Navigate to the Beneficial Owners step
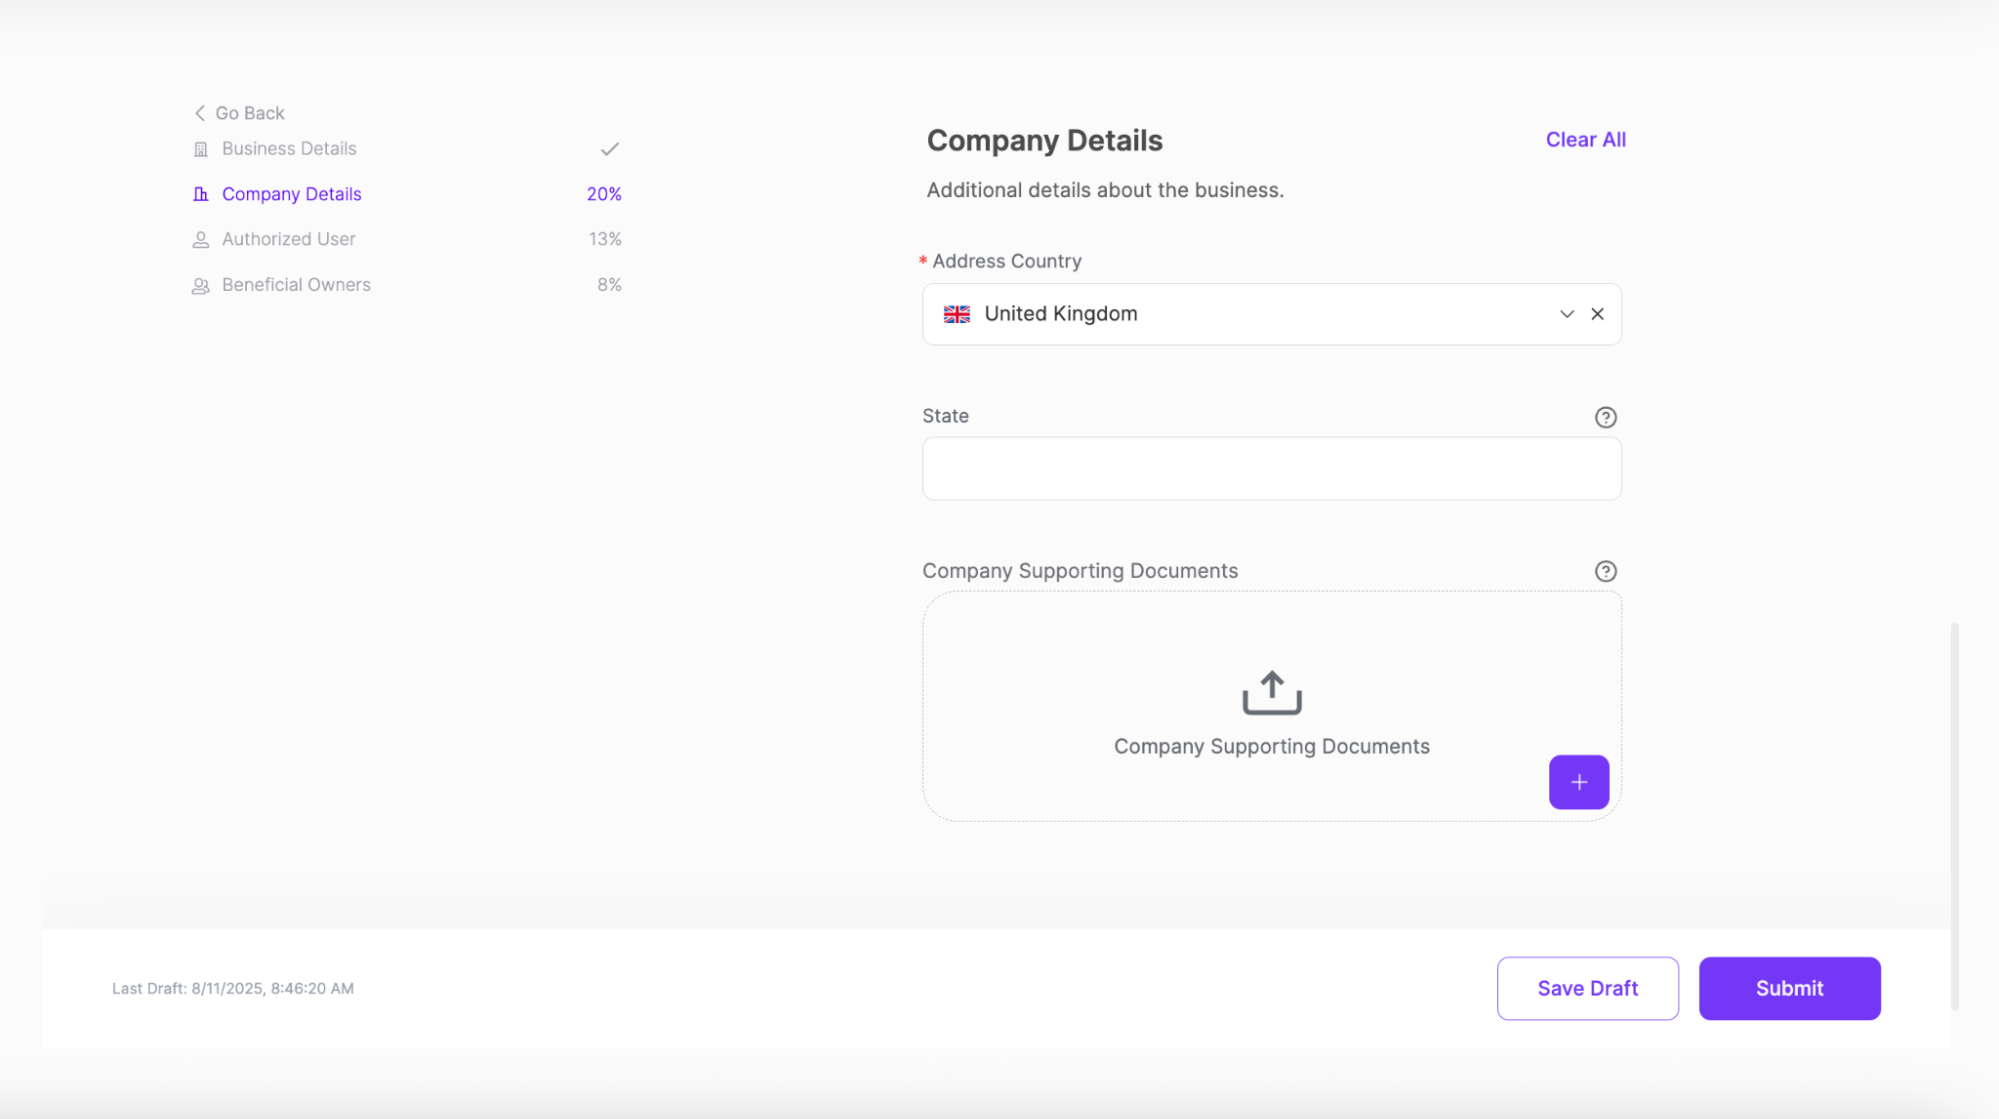 coord(296,285)
